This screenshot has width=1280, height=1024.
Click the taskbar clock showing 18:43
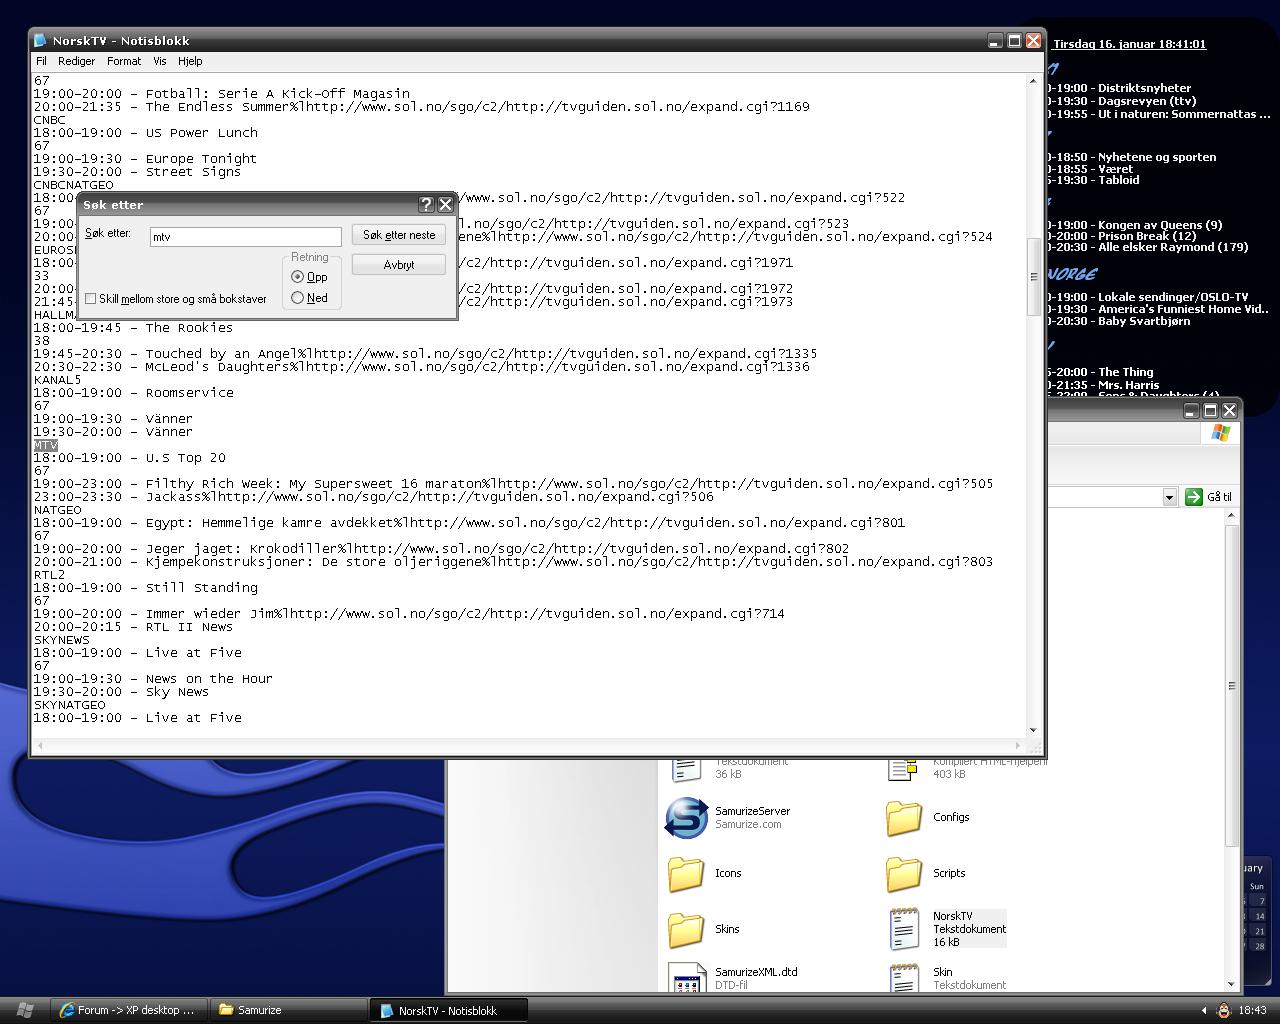(1252, 1010)
